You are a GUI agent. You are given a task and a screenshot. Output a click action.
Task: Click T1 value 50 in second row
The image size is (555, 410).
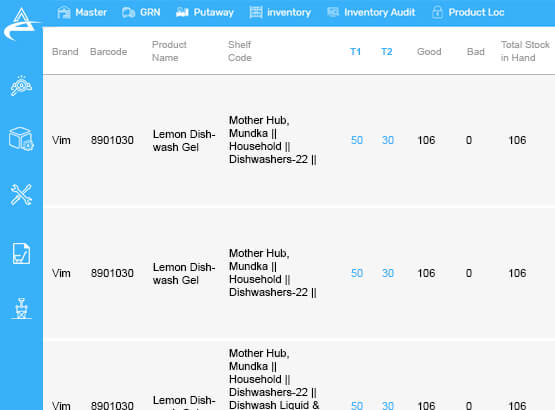coord(357,273)
